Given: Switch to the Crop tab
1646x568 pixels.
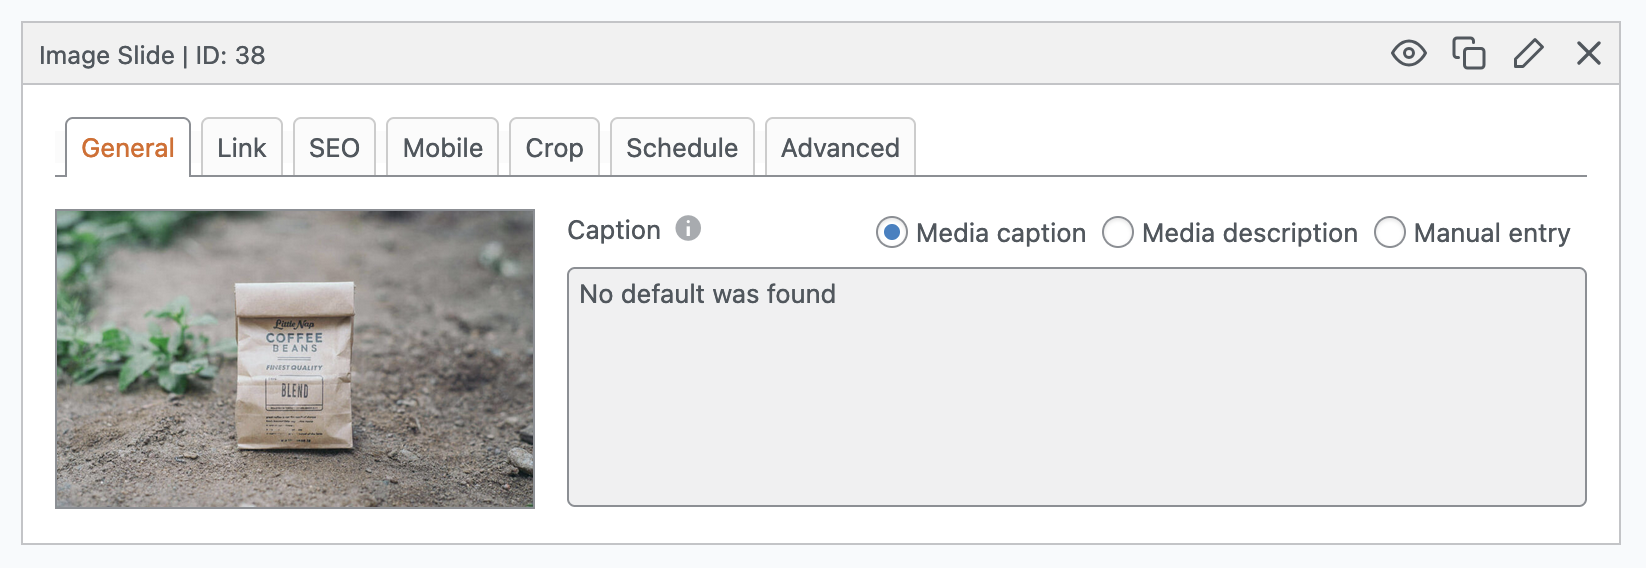Looking at the screenshot, I should [x=554, y=148].
